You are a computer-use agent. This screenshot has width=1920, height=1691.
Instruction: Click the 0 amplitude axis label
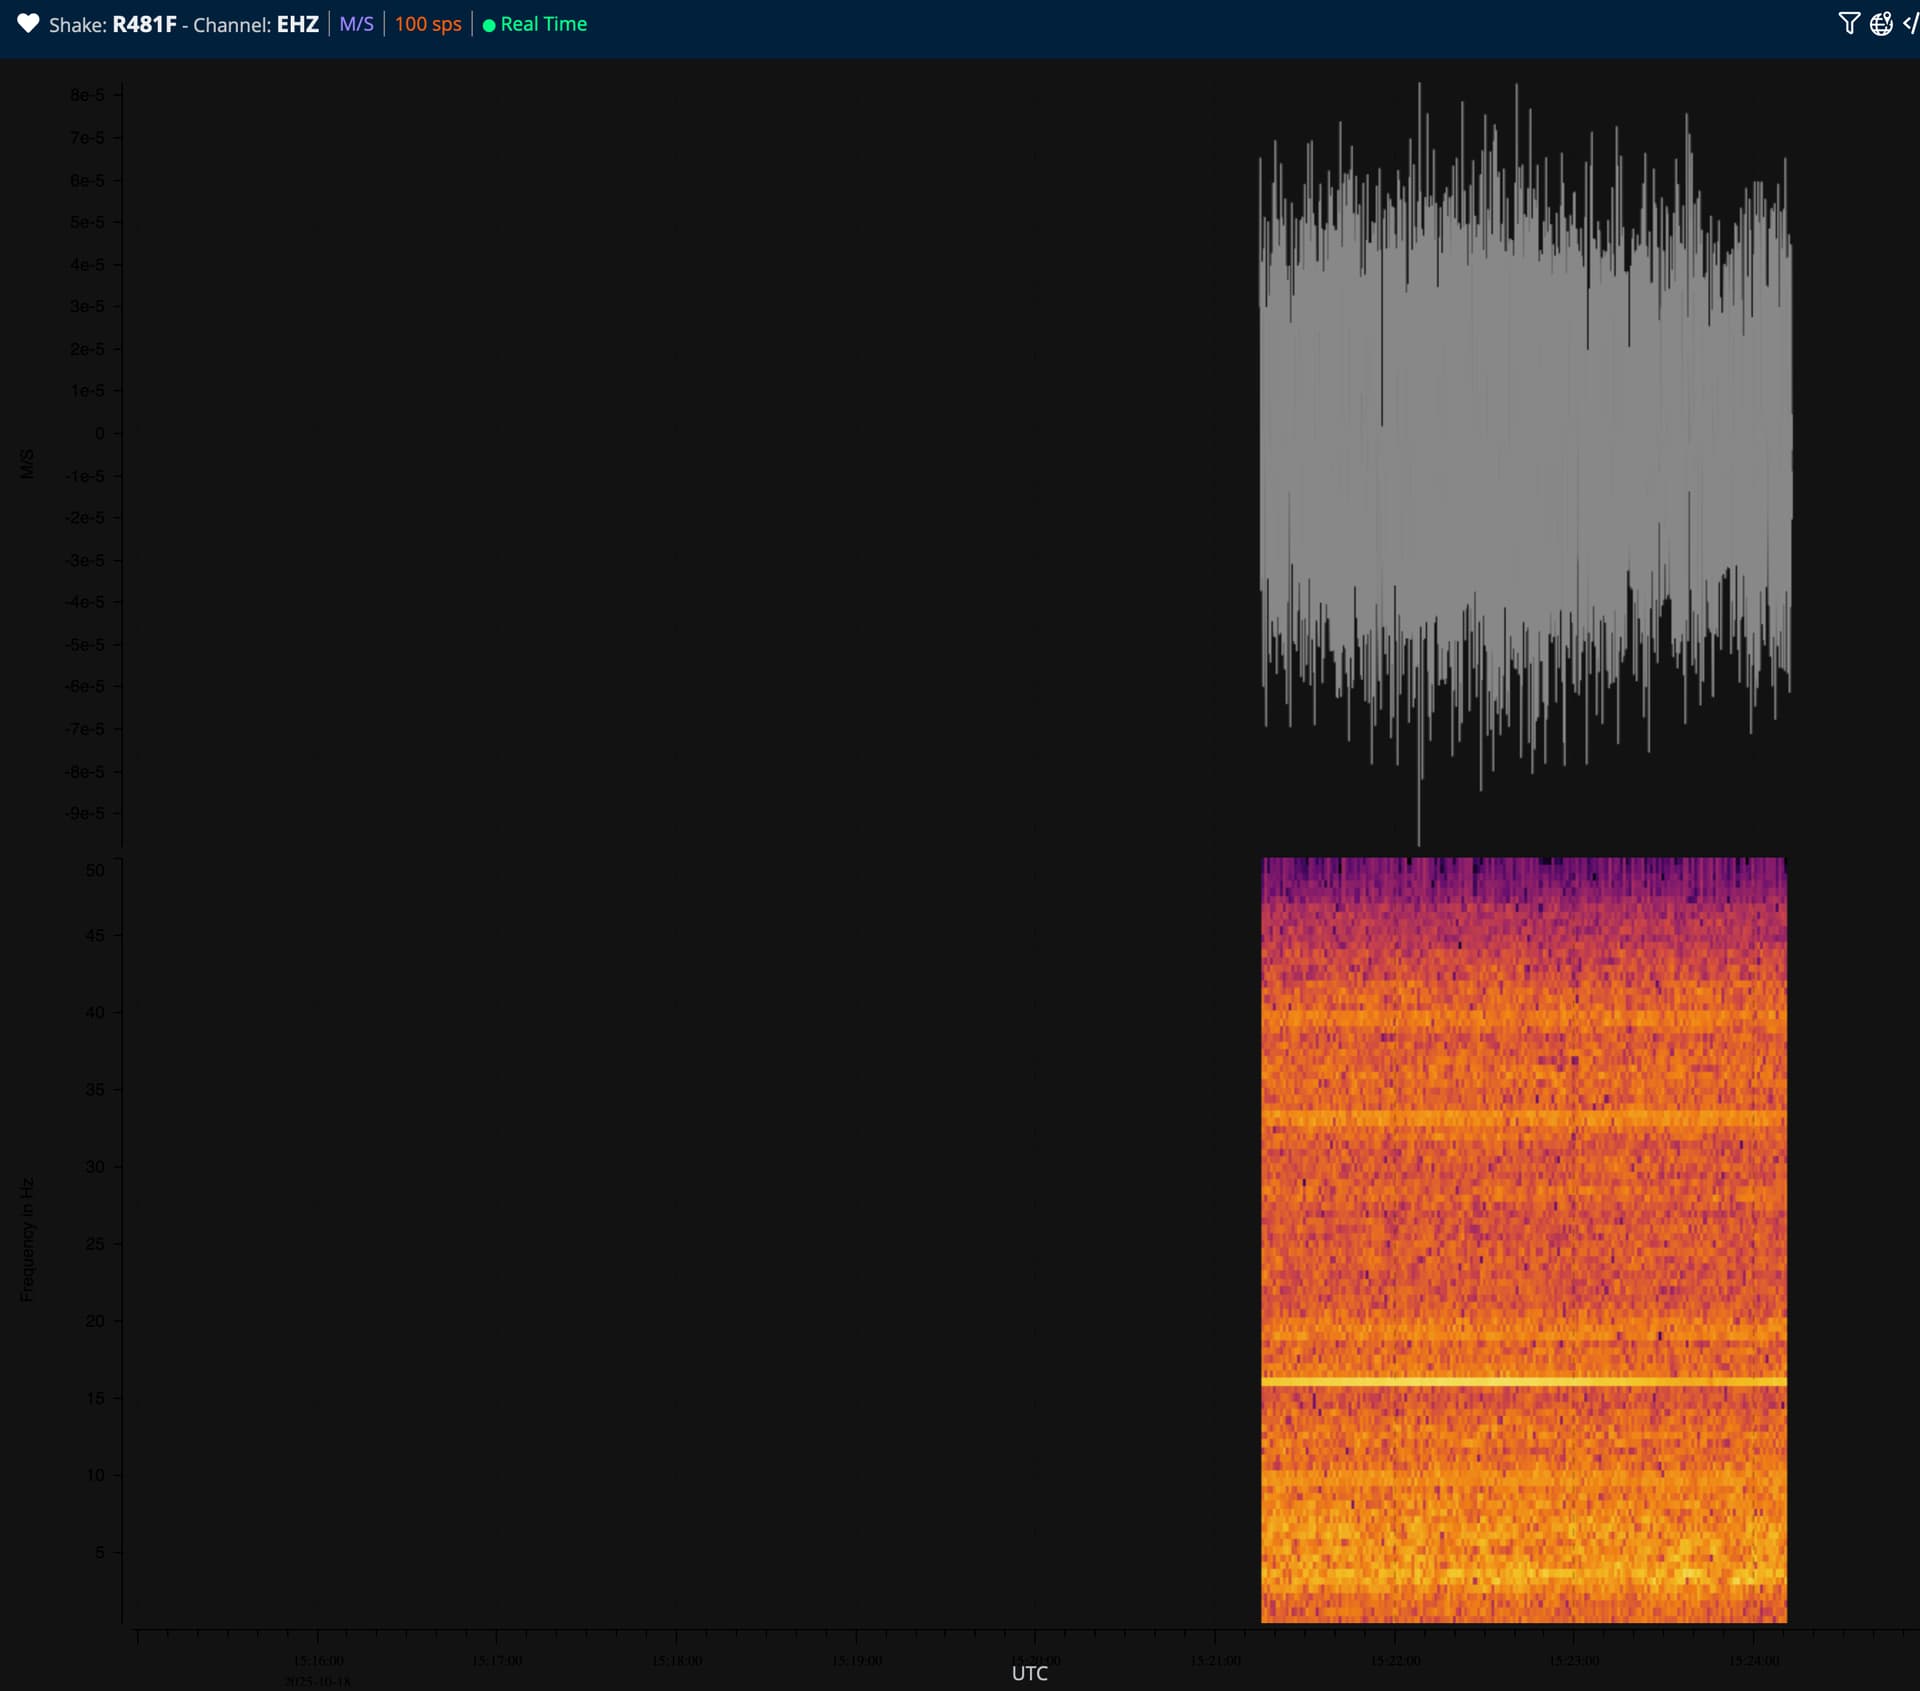coord(99,433)
